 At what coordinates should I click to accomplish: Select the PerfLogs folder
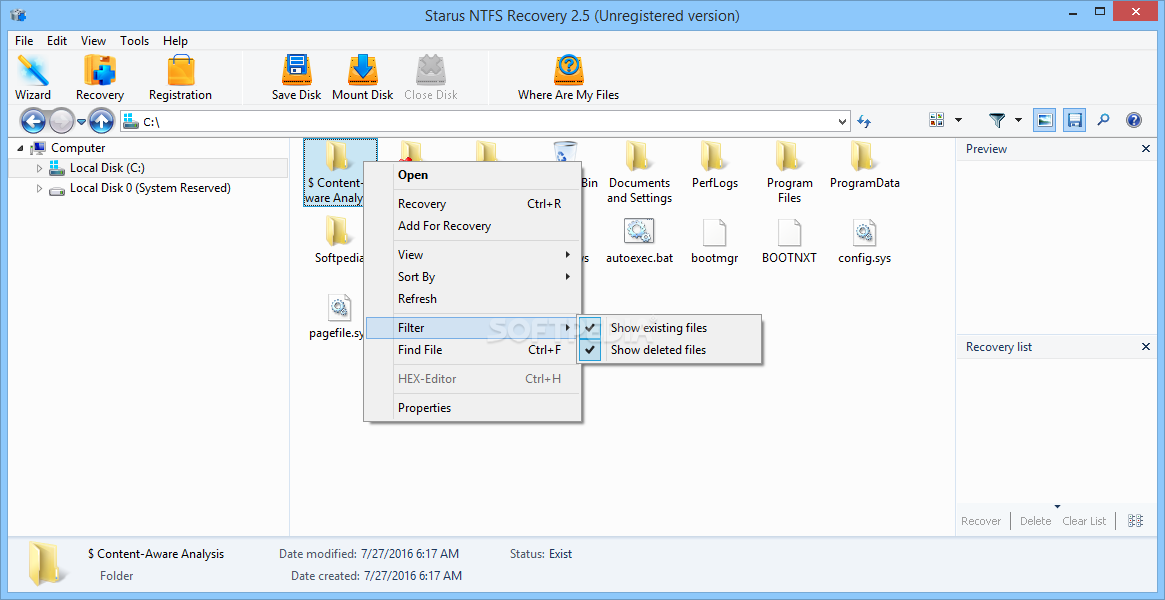click(714, 166)
